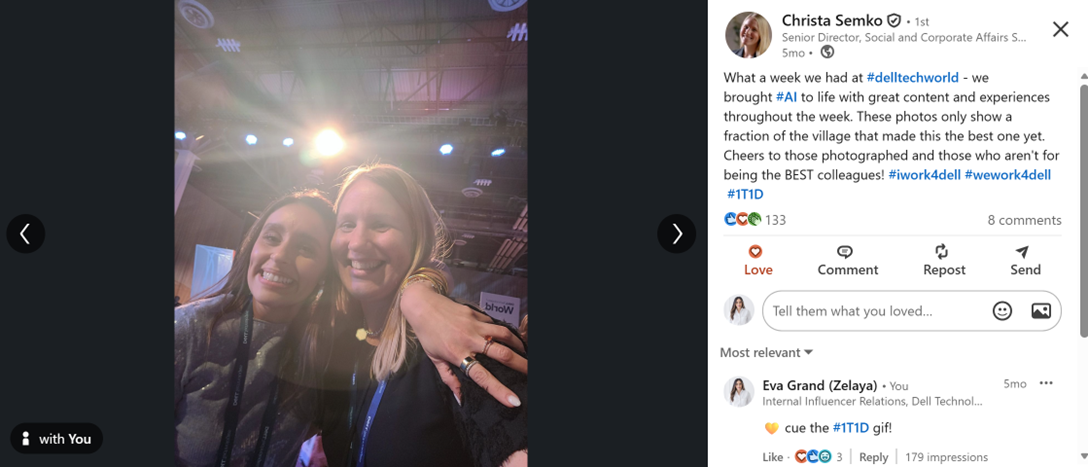The image size is (1088, 467).
Task: Open Christa Semko's profile name link
Action: (831, 20)
